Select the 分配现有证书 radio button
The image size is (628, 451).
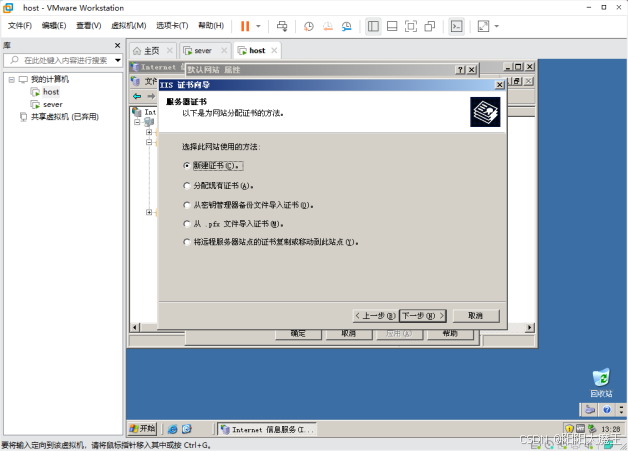(x=186, y=185)
